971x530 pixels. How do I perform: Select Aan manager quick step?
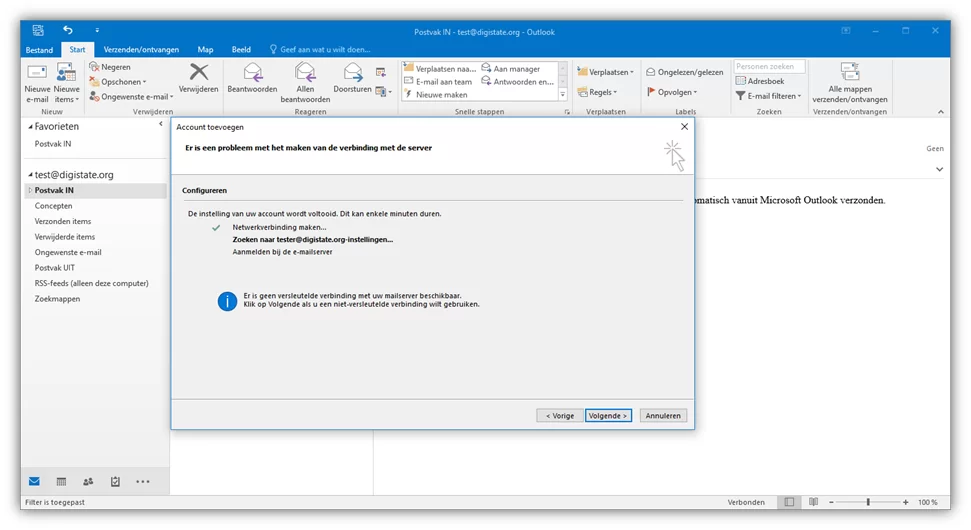[512, 69]
